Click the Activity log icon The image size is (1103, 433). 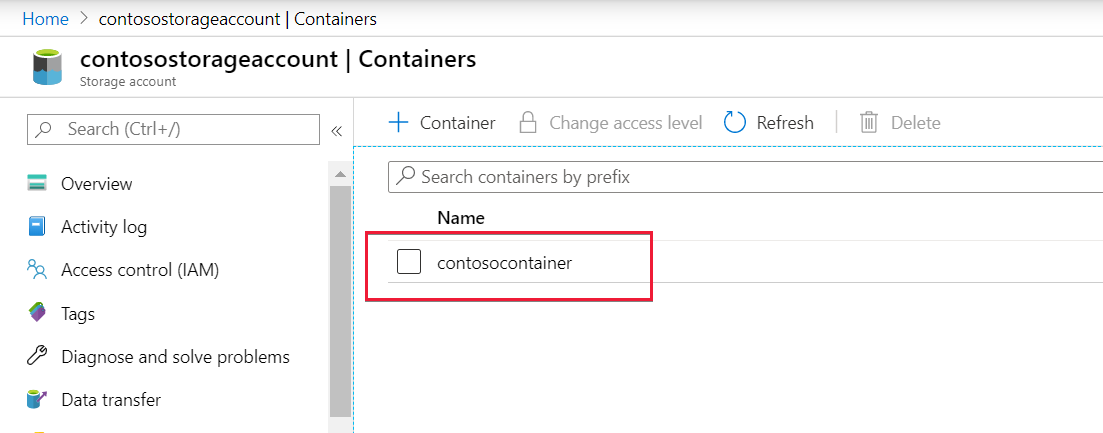[38, 227]
